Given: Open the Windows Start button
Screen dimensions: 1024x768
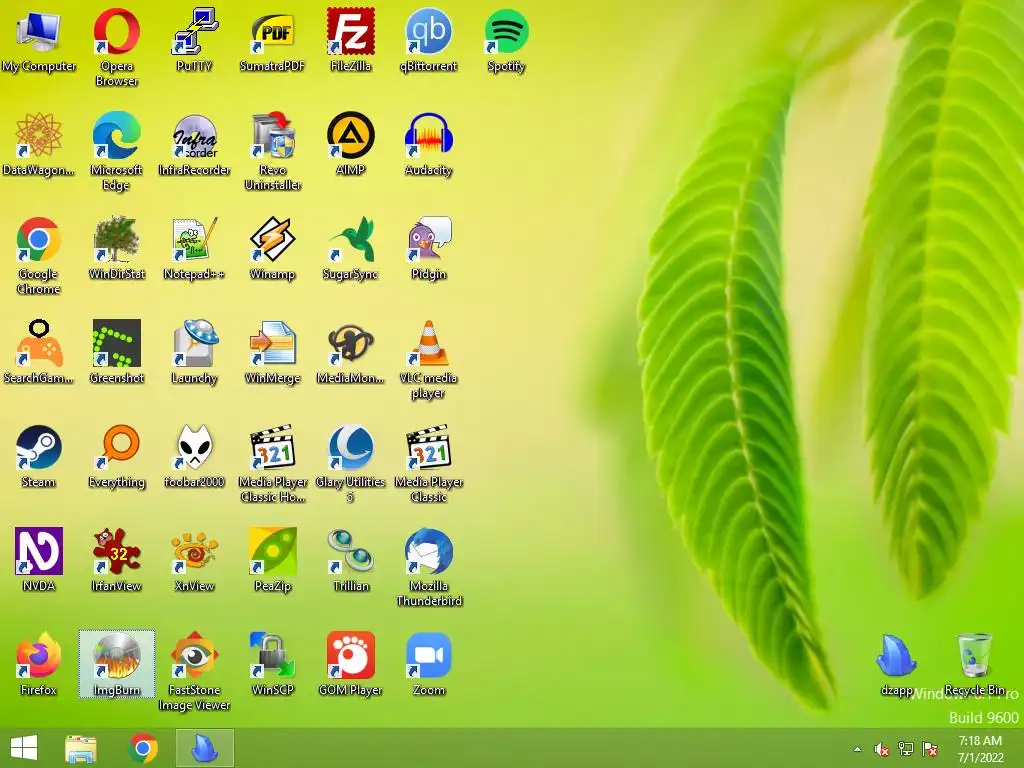Looking at the screenshot, I should pyautogui.click(x=24, y=748).
